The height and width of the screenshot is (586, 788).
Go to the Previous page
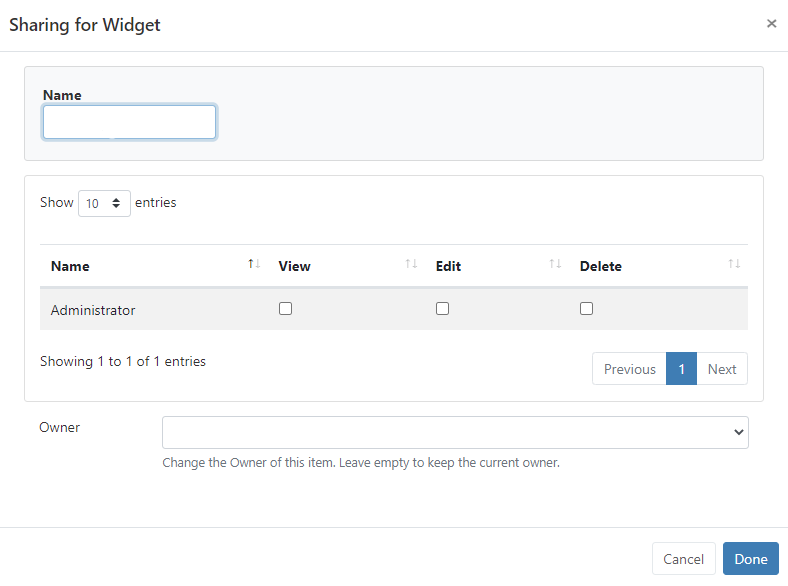[629, 369]
